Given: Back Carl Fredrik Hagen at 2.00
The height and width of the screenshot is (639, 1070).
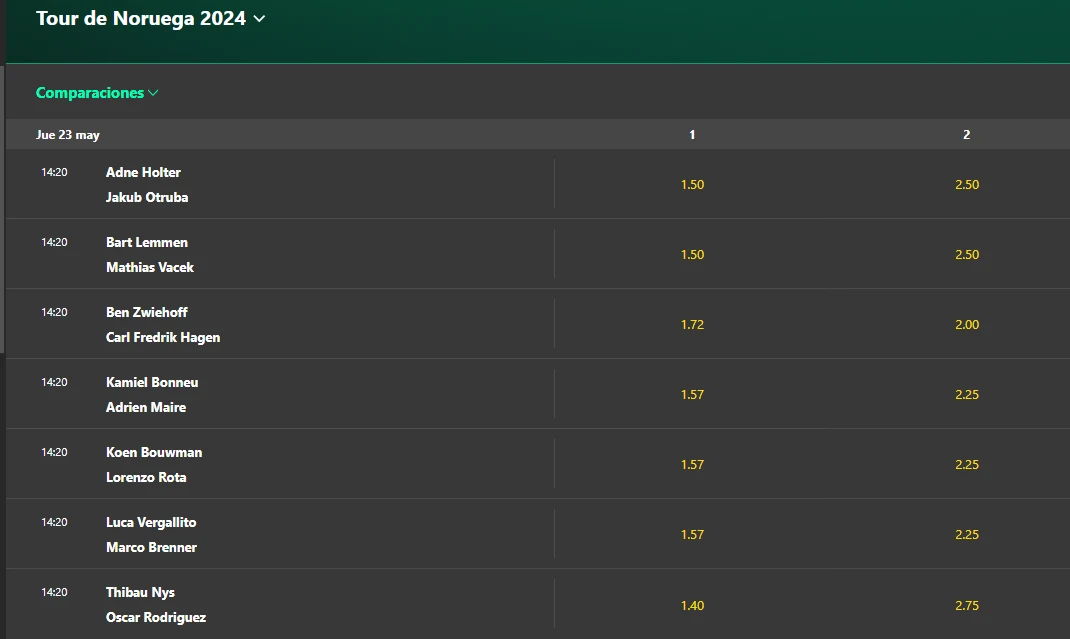Looking at the screenshot, I should click(x=966, y=325).
